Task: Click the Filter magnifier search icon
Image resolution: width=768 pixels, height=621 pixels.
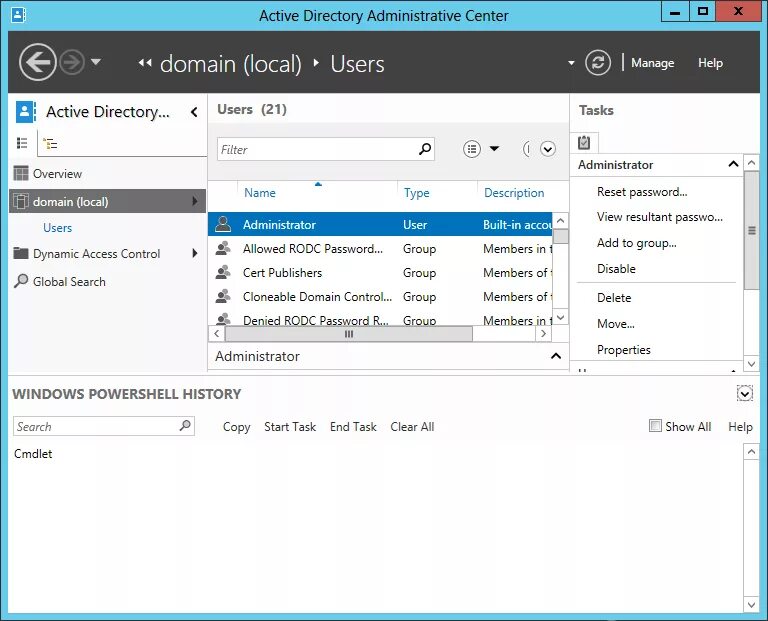Action: [425, 148]
